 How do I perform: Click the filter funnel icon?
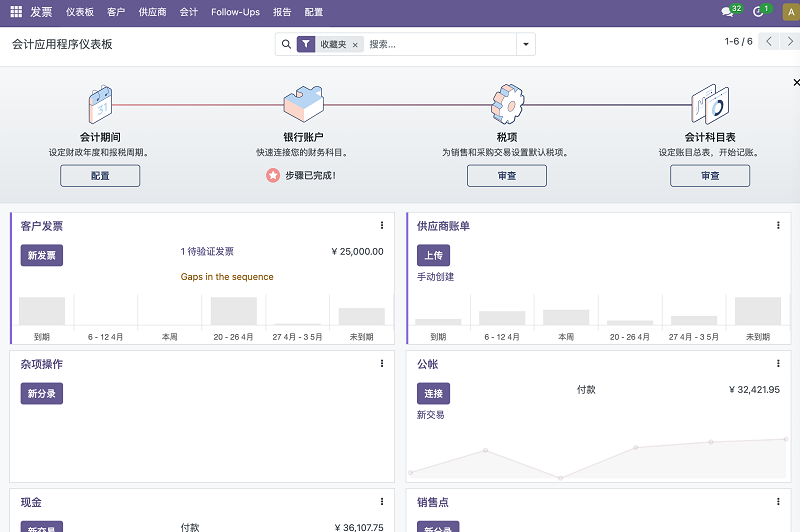306,44
